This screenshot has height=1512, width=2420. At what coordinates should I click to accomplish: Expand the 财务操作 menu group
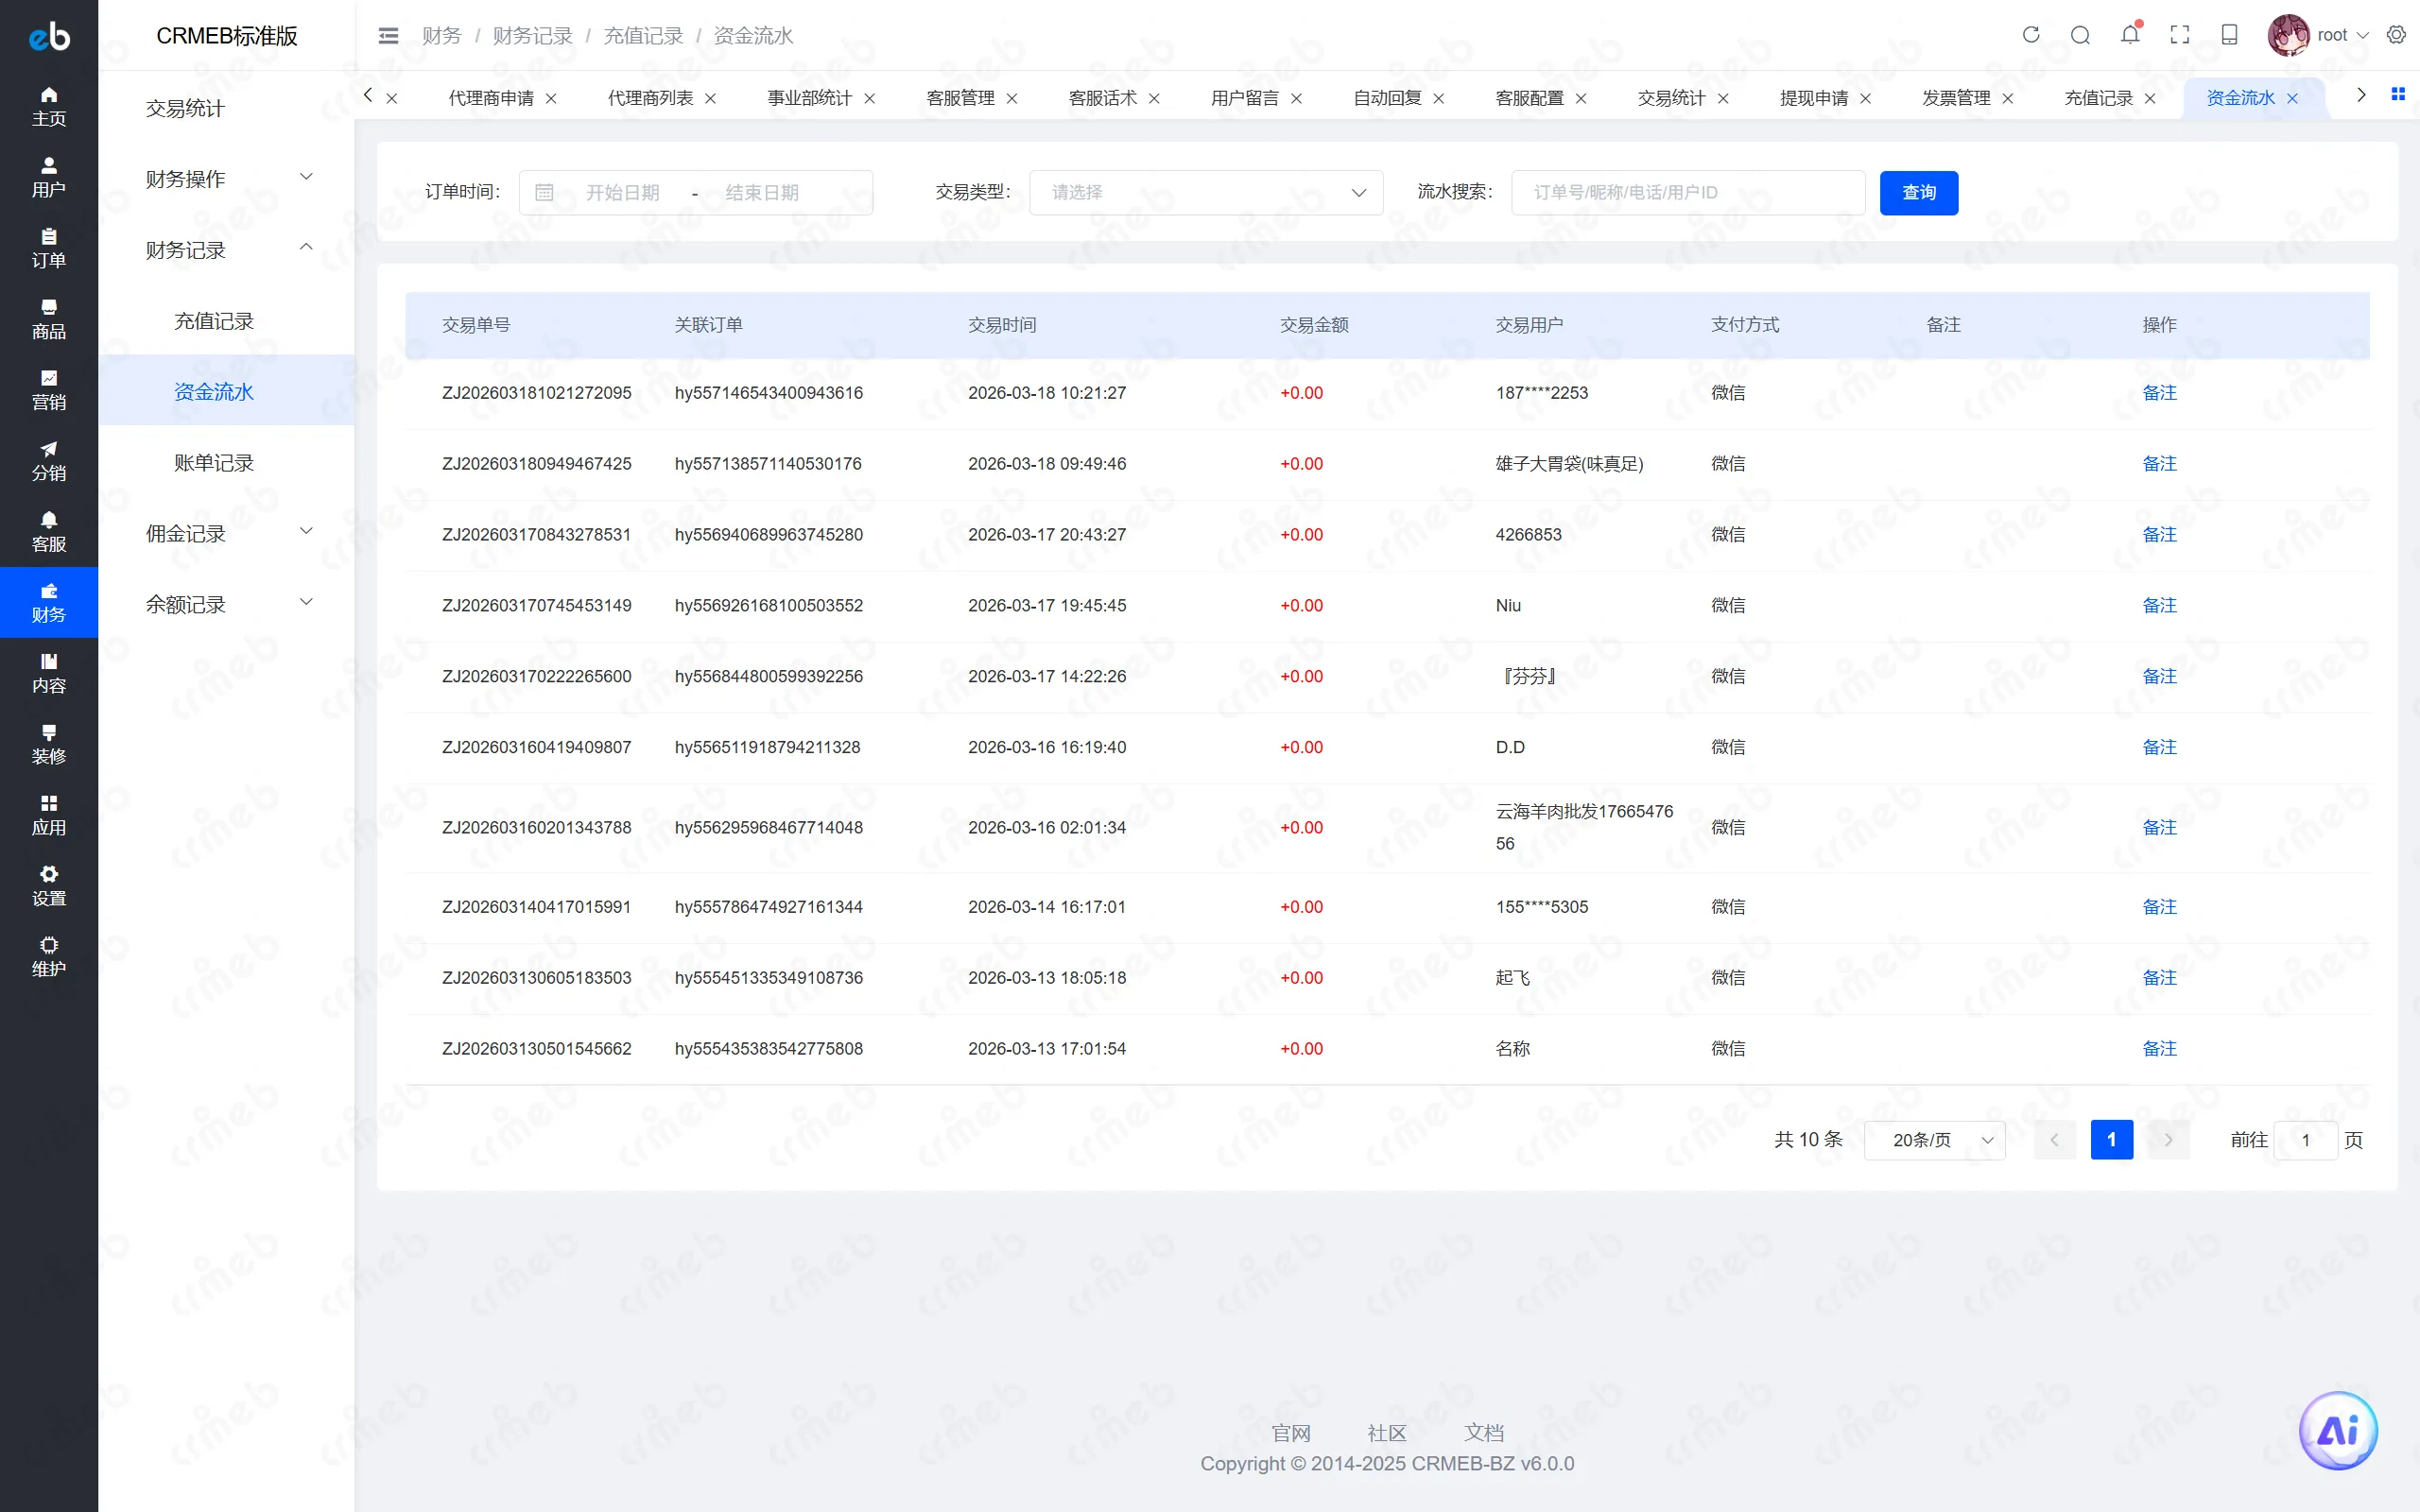(x=227, y=178)
